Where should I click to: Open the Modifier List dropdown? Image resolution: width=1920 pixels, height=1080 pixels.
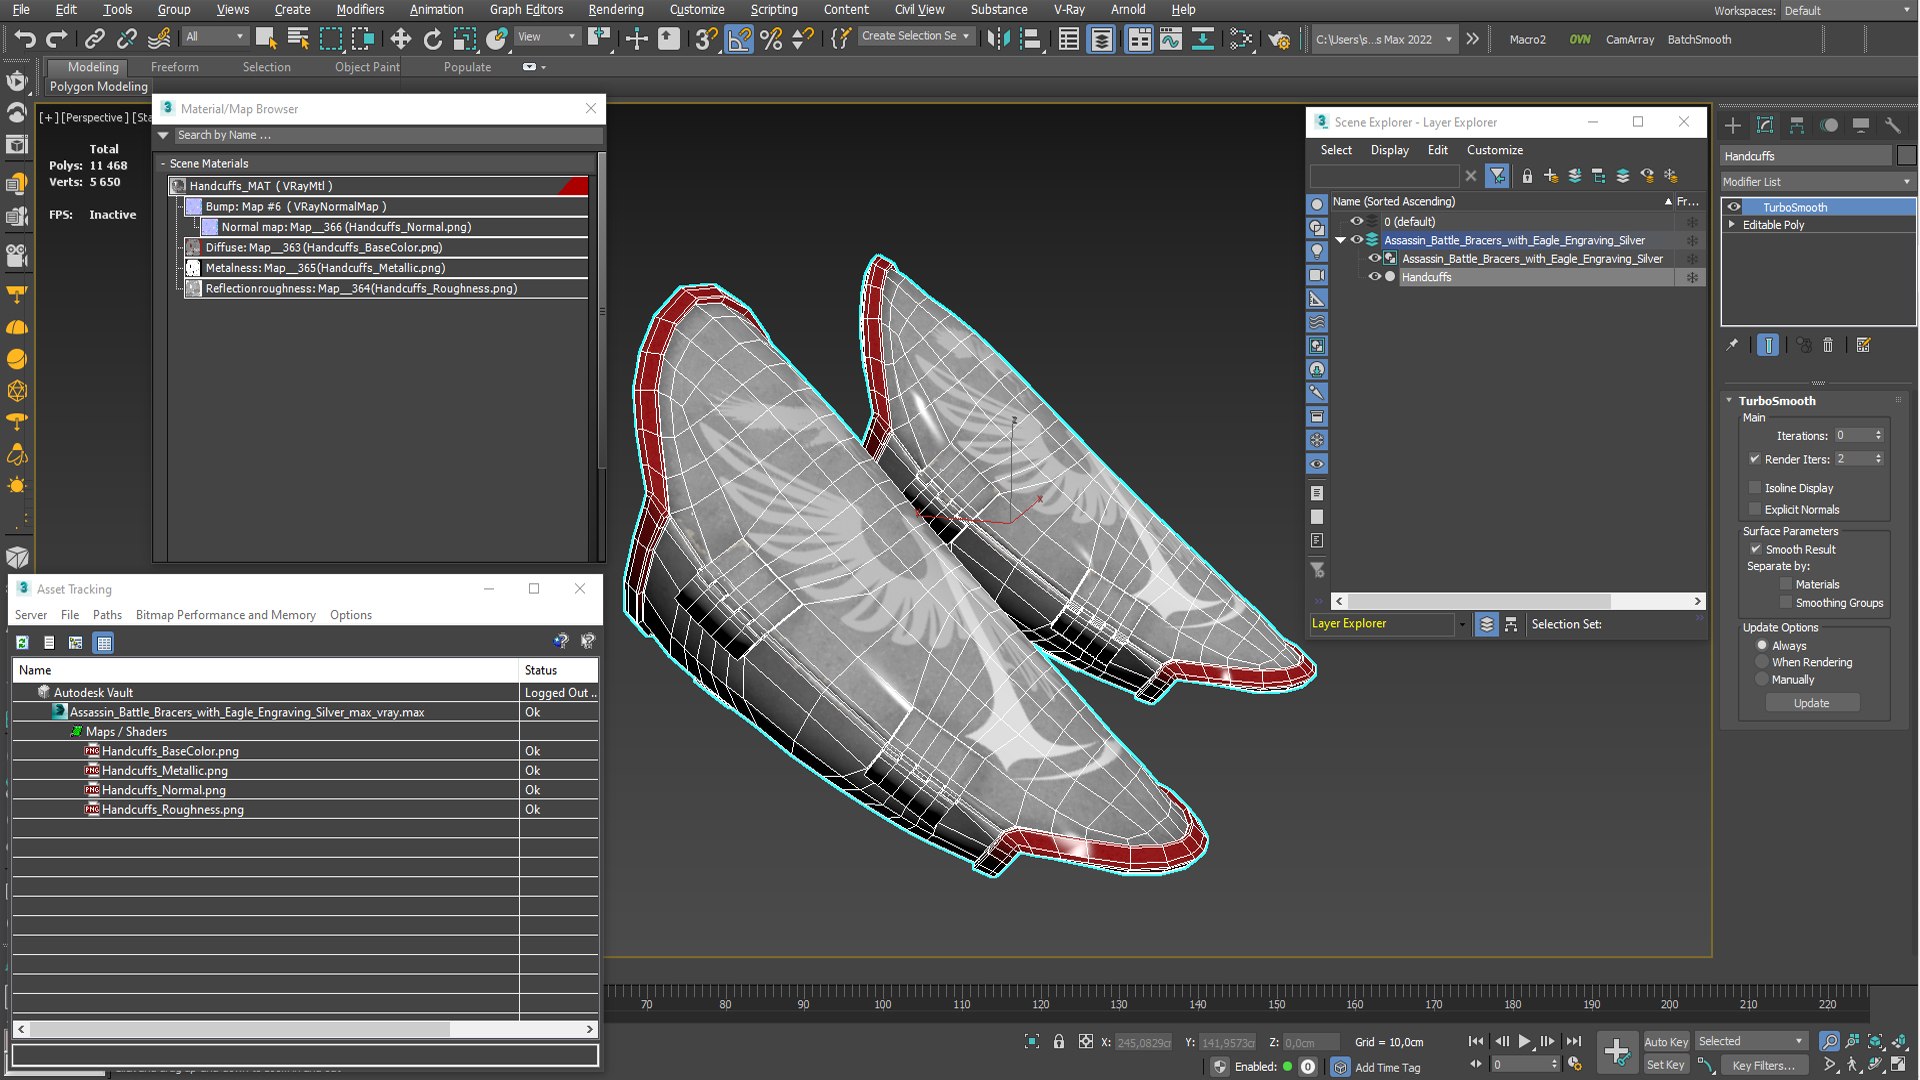[x=1817, y=182]
